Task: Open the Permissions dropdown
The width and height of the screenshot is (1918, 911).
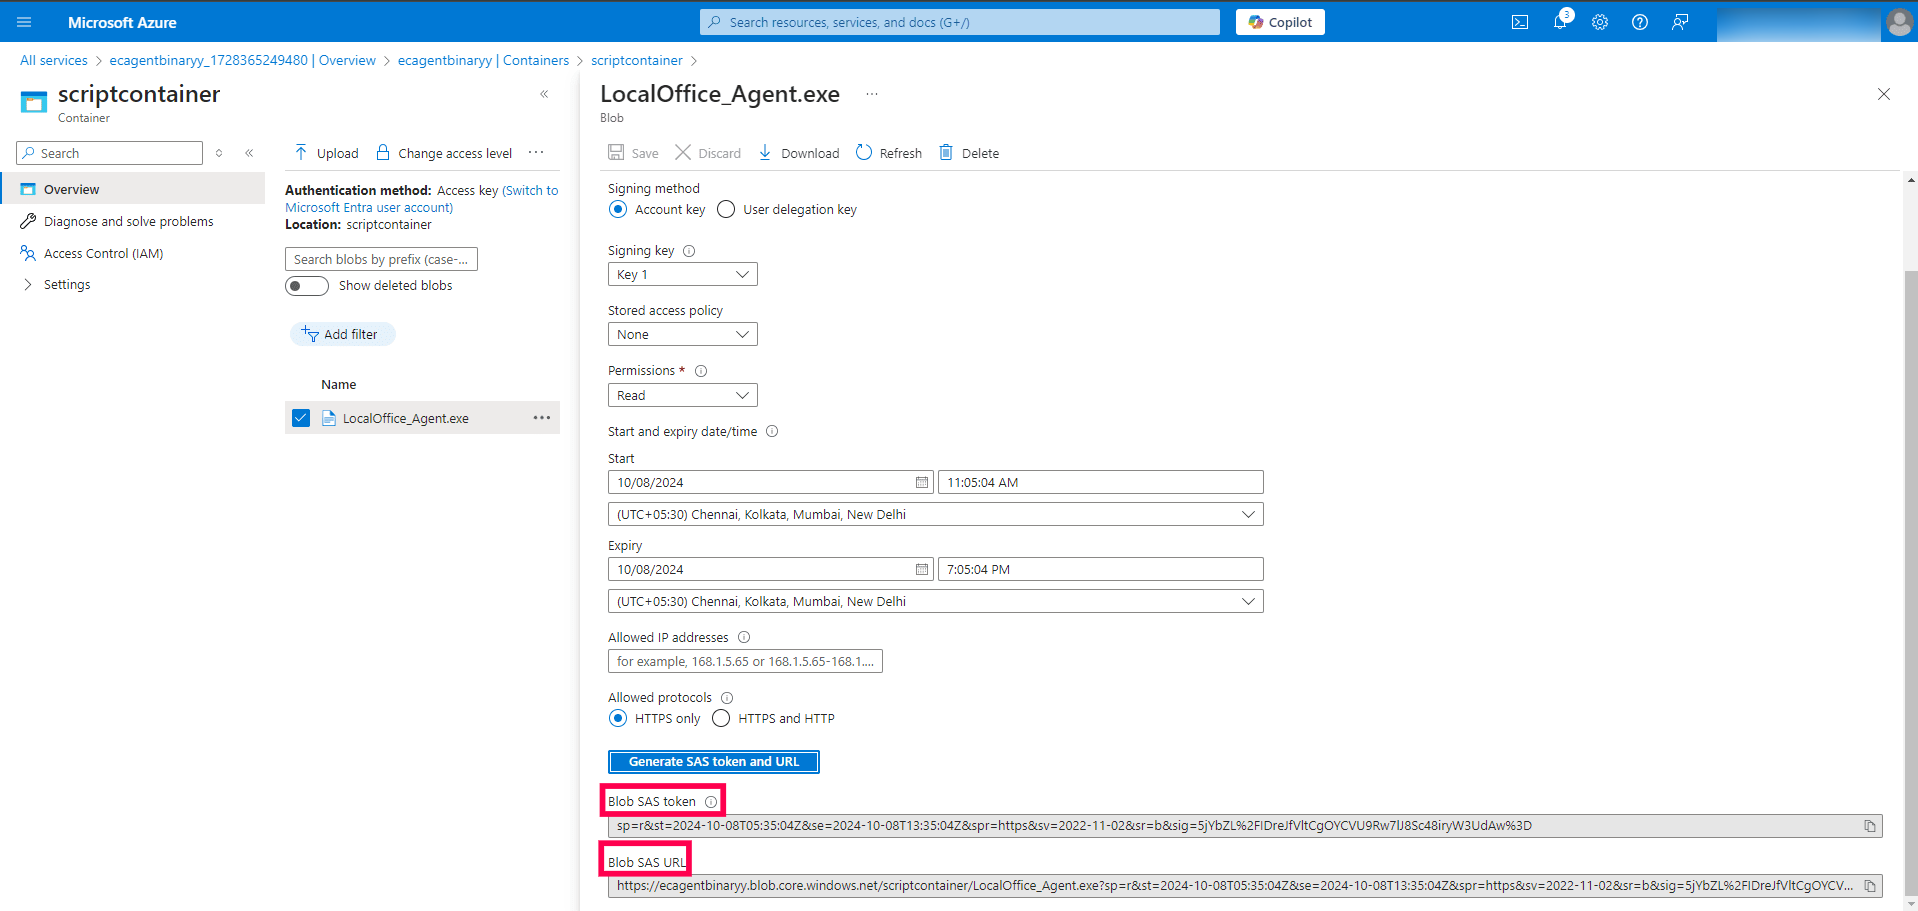Action: [683, 395]
